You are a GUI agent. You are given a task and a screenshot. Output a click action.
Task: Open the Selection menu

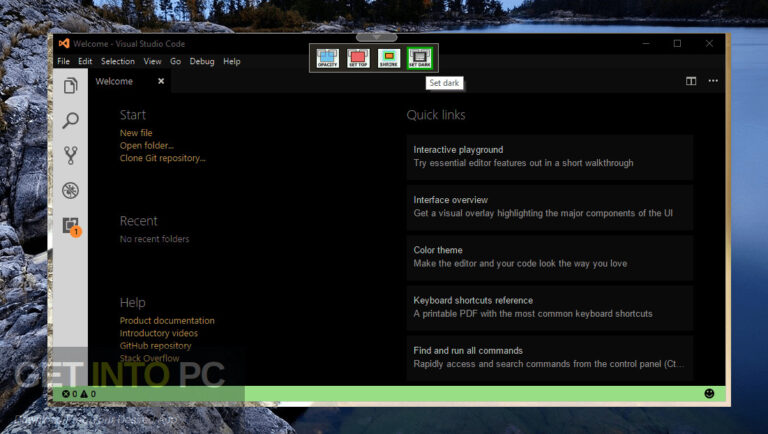tap(118, 61)
